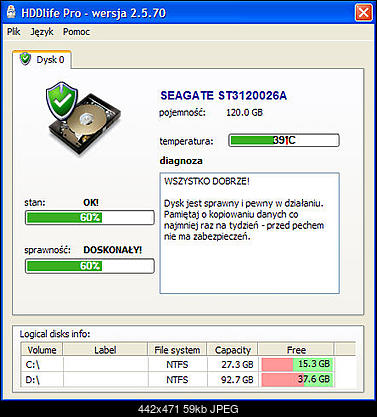Click the DOSKONAŁY! performance text
377x417 pixels.
pos(113,250)
